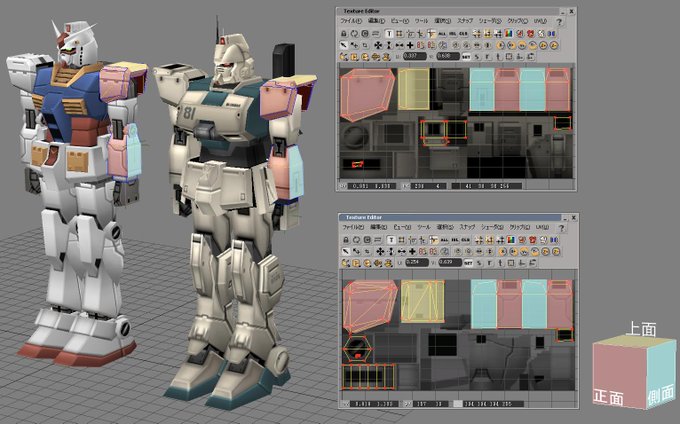
Task: Click the ALL button in upper Texture Editor toolbar
Action: [442, 33]
